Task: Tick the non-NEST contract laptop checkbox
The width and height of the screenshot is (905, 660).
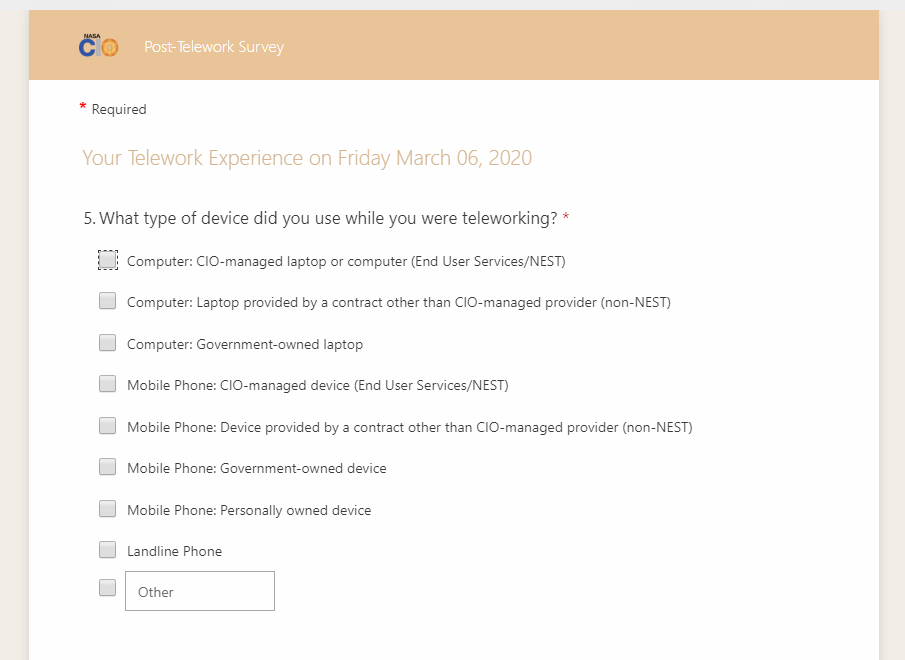Action: pos(108,301)
